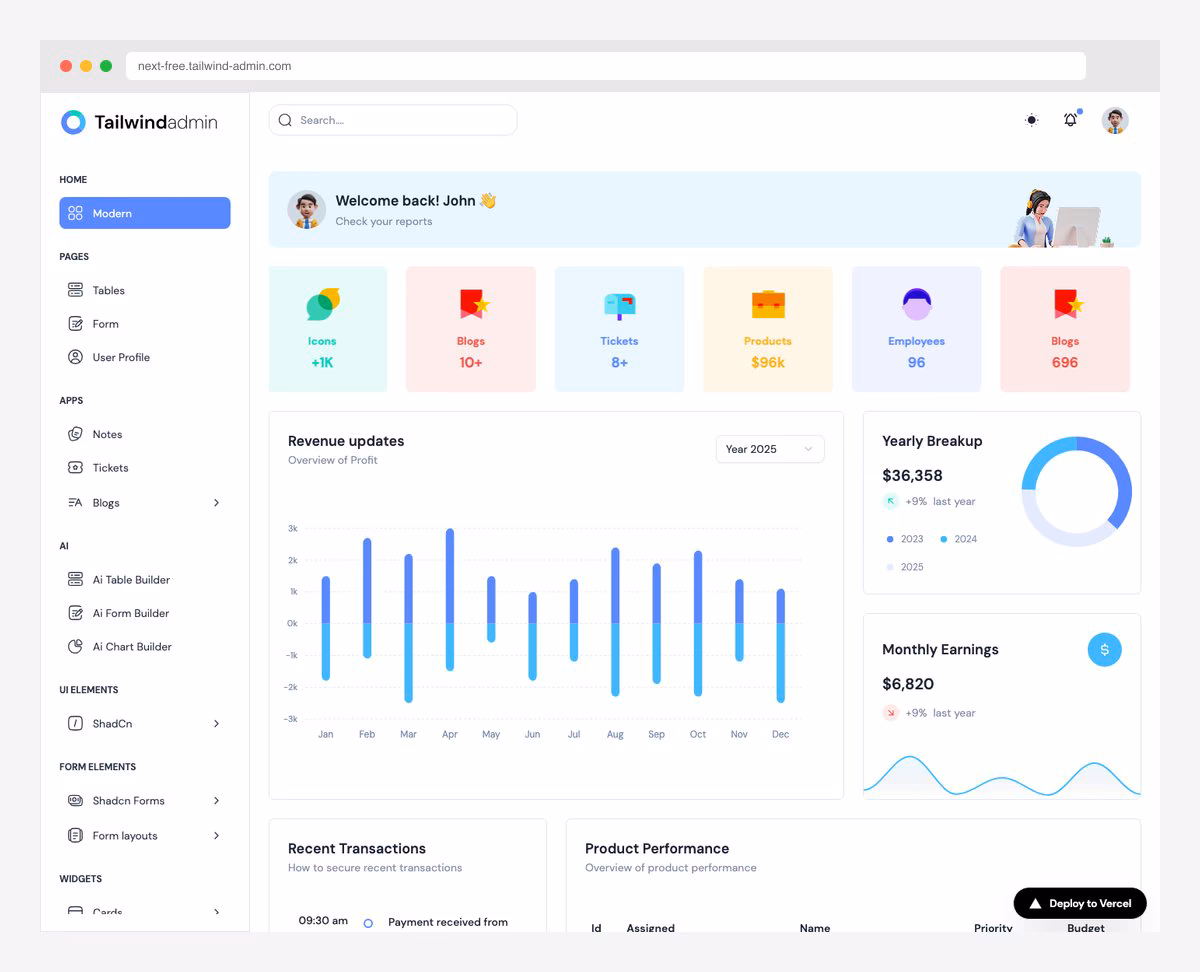The image size is (1200, 972).
Task: Click the Yearly Breakup donut chart
Action: 1077,491
